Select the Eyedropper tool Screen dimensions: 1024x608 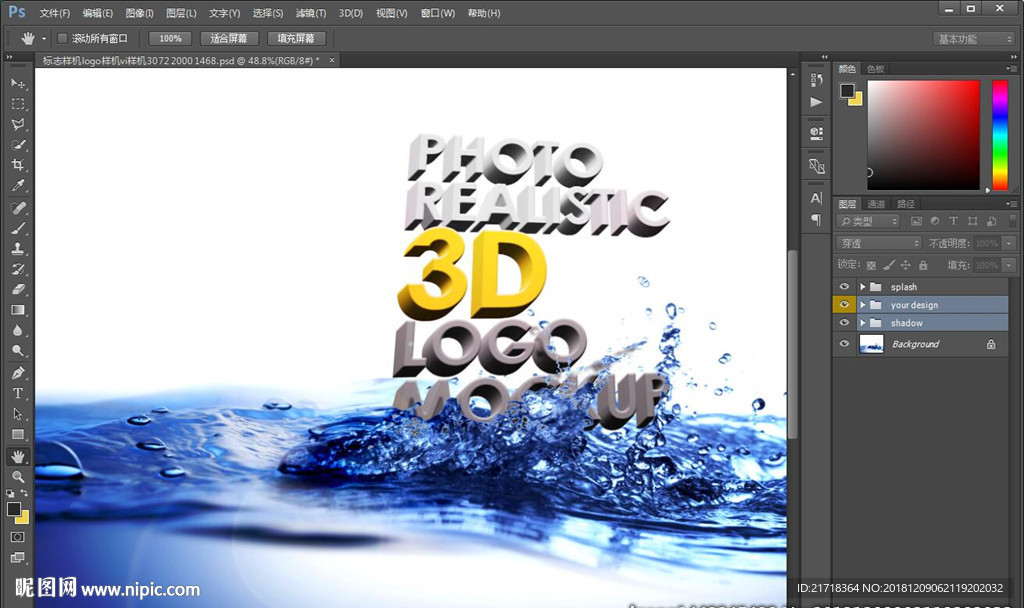pos(18,185)
